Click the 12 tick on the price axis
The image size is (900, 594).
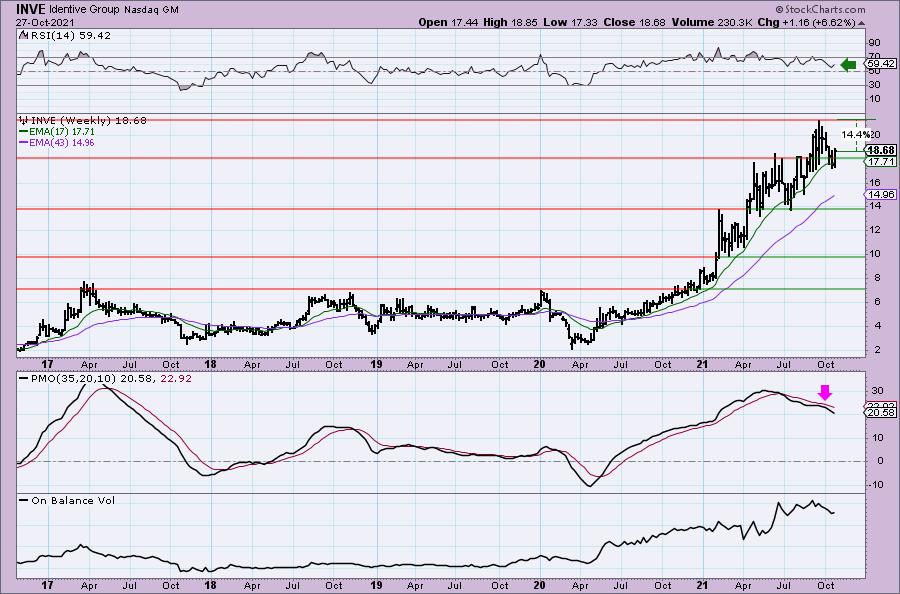[x=875, y=230]
